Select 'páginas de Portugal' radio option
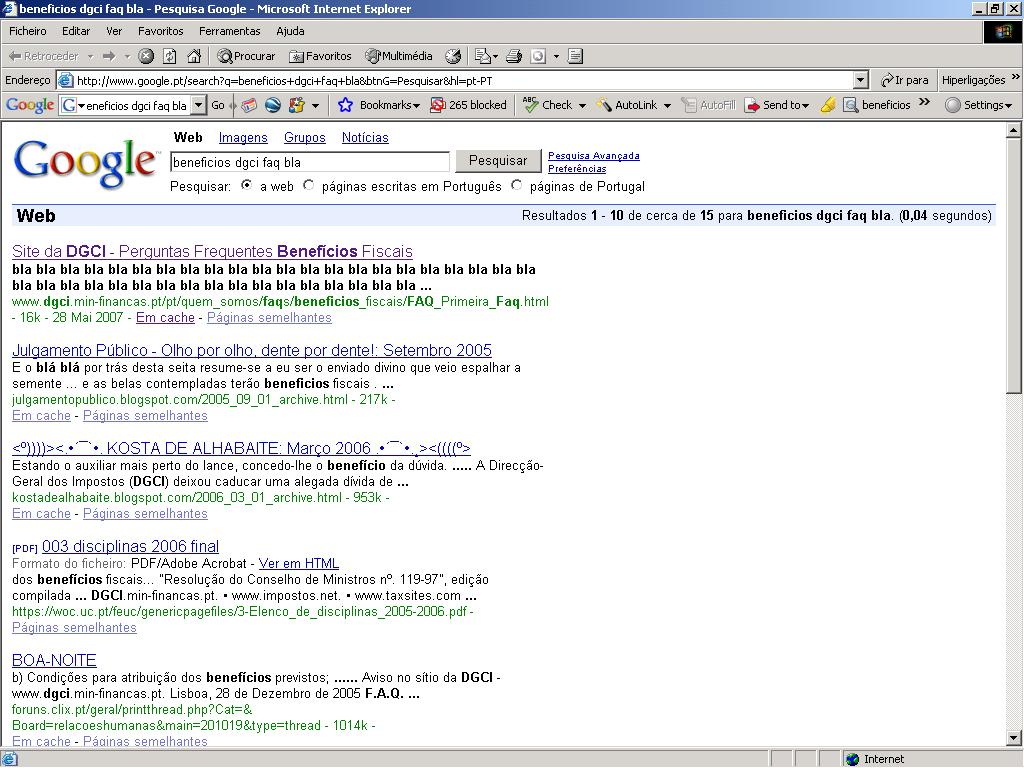 click(x=517, y=185)
